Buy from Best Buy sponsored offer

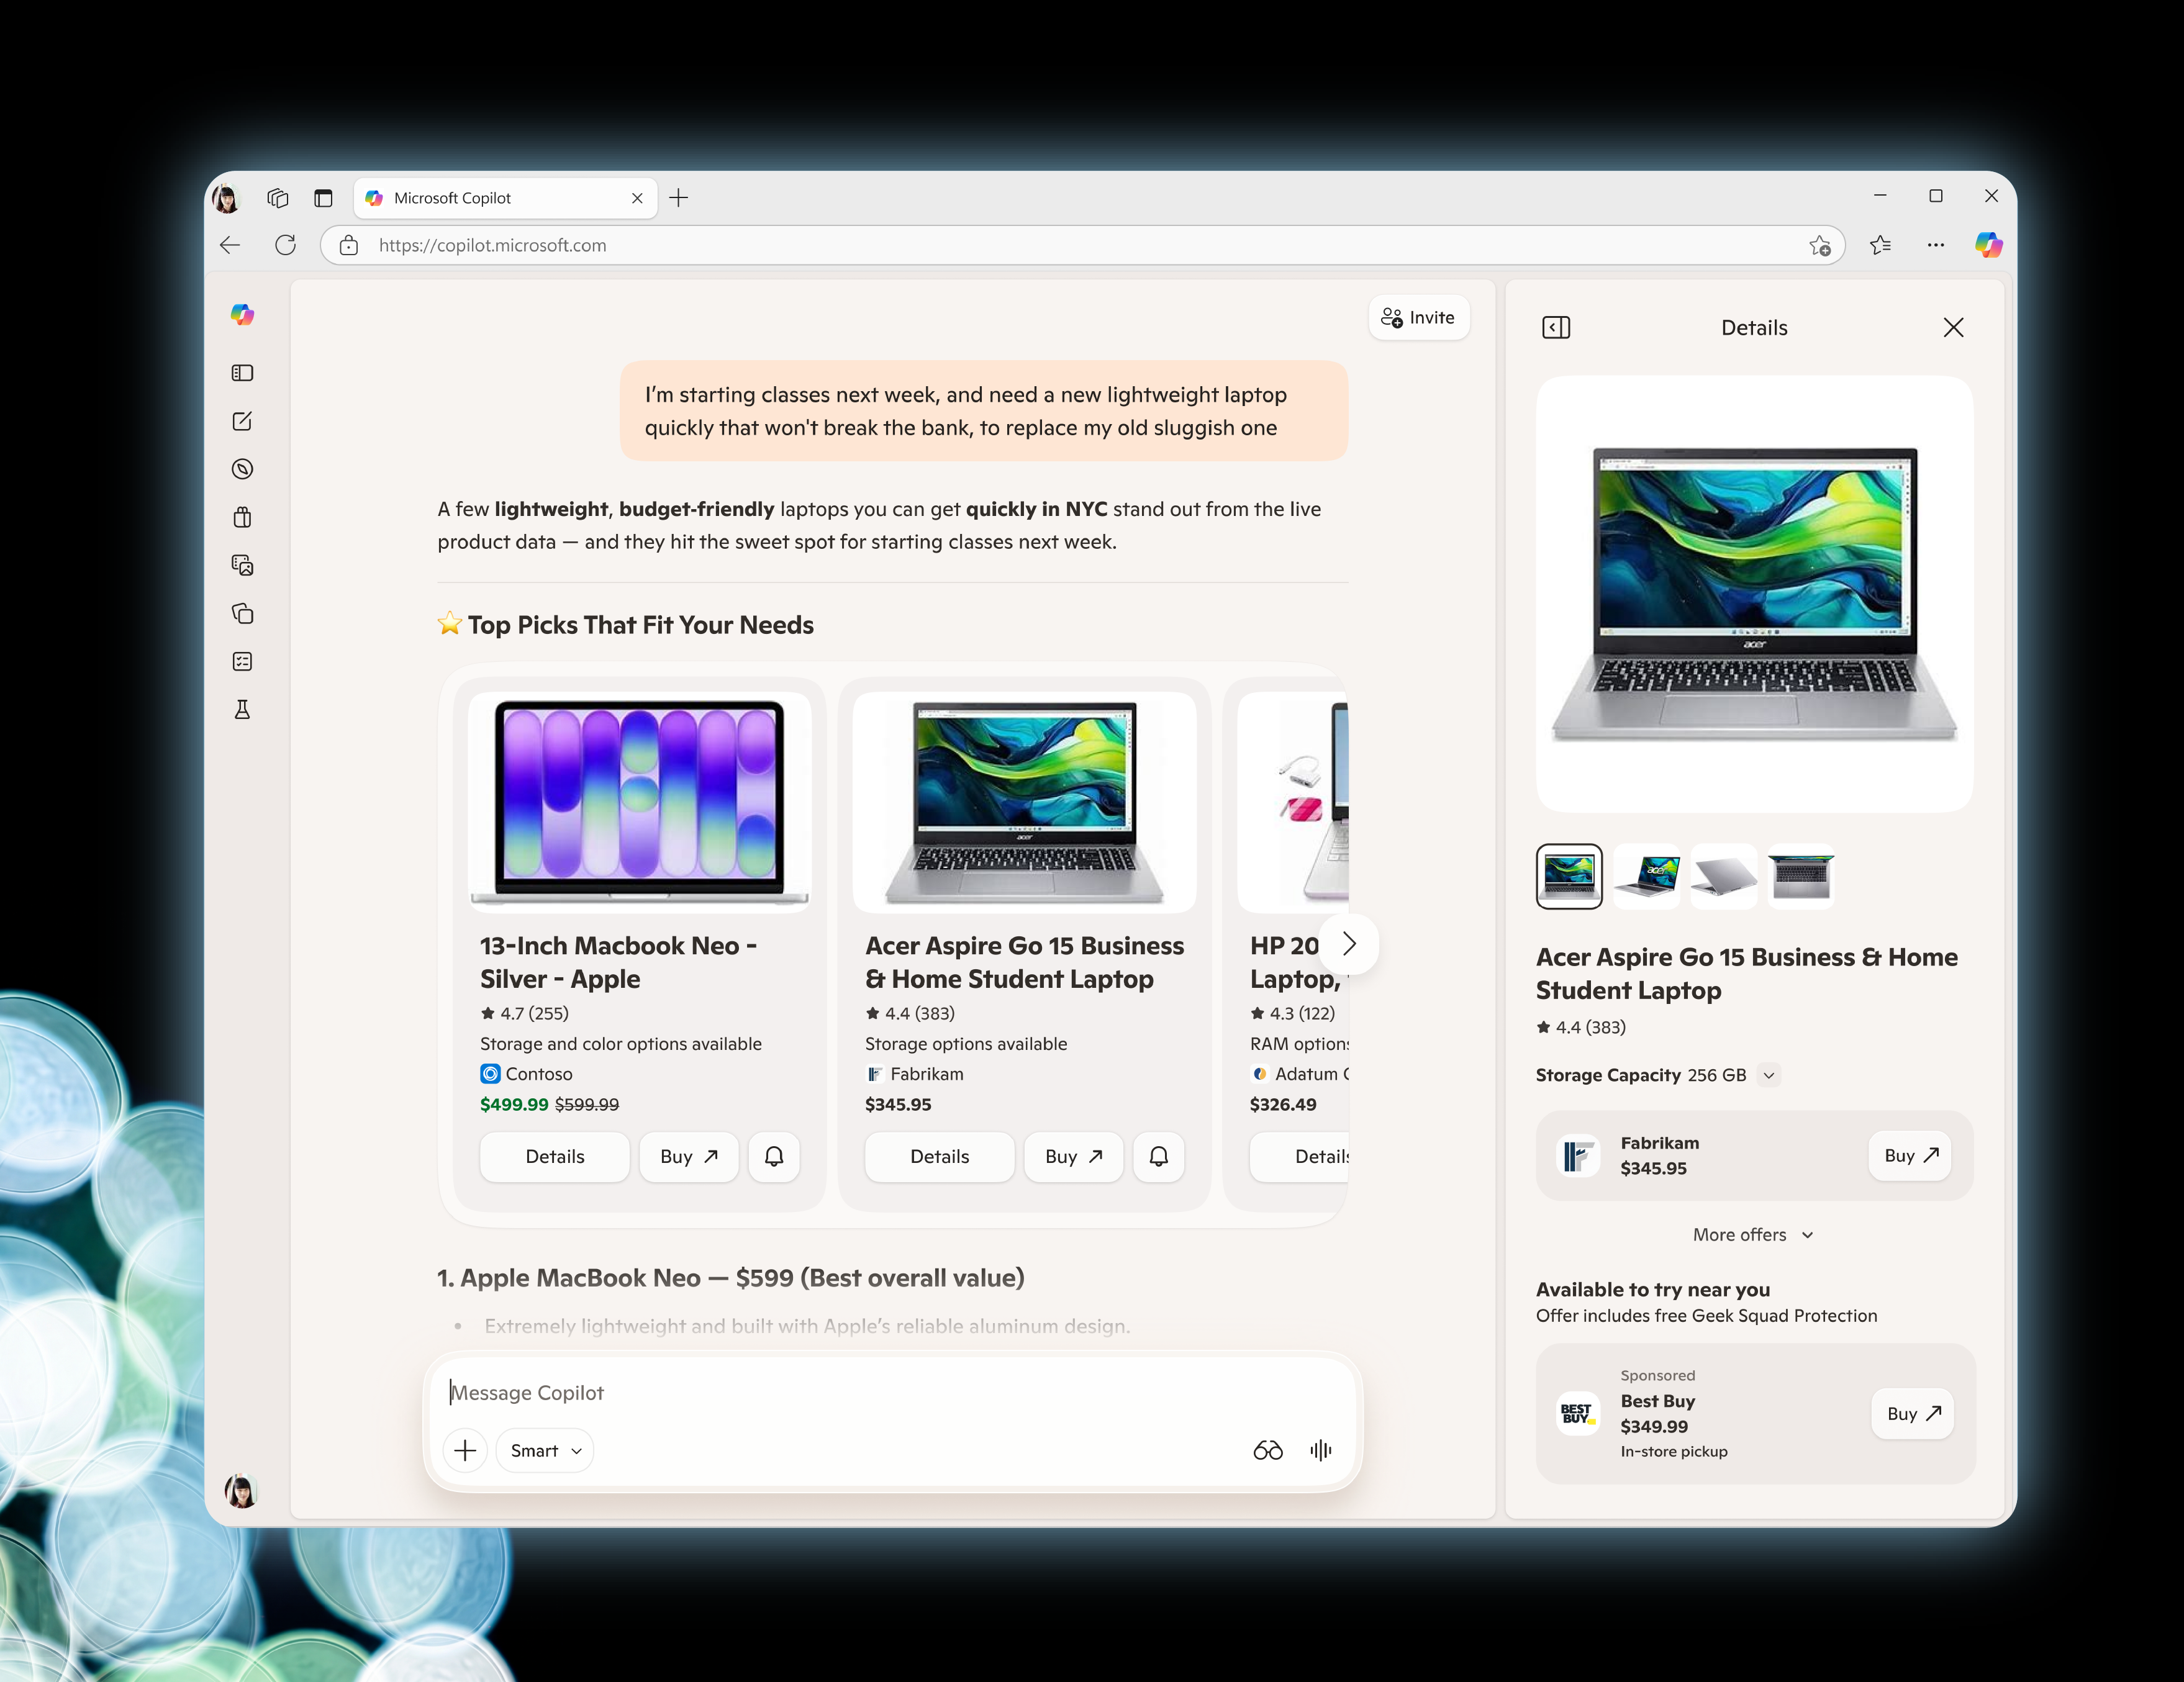tap(1913, 1413)
